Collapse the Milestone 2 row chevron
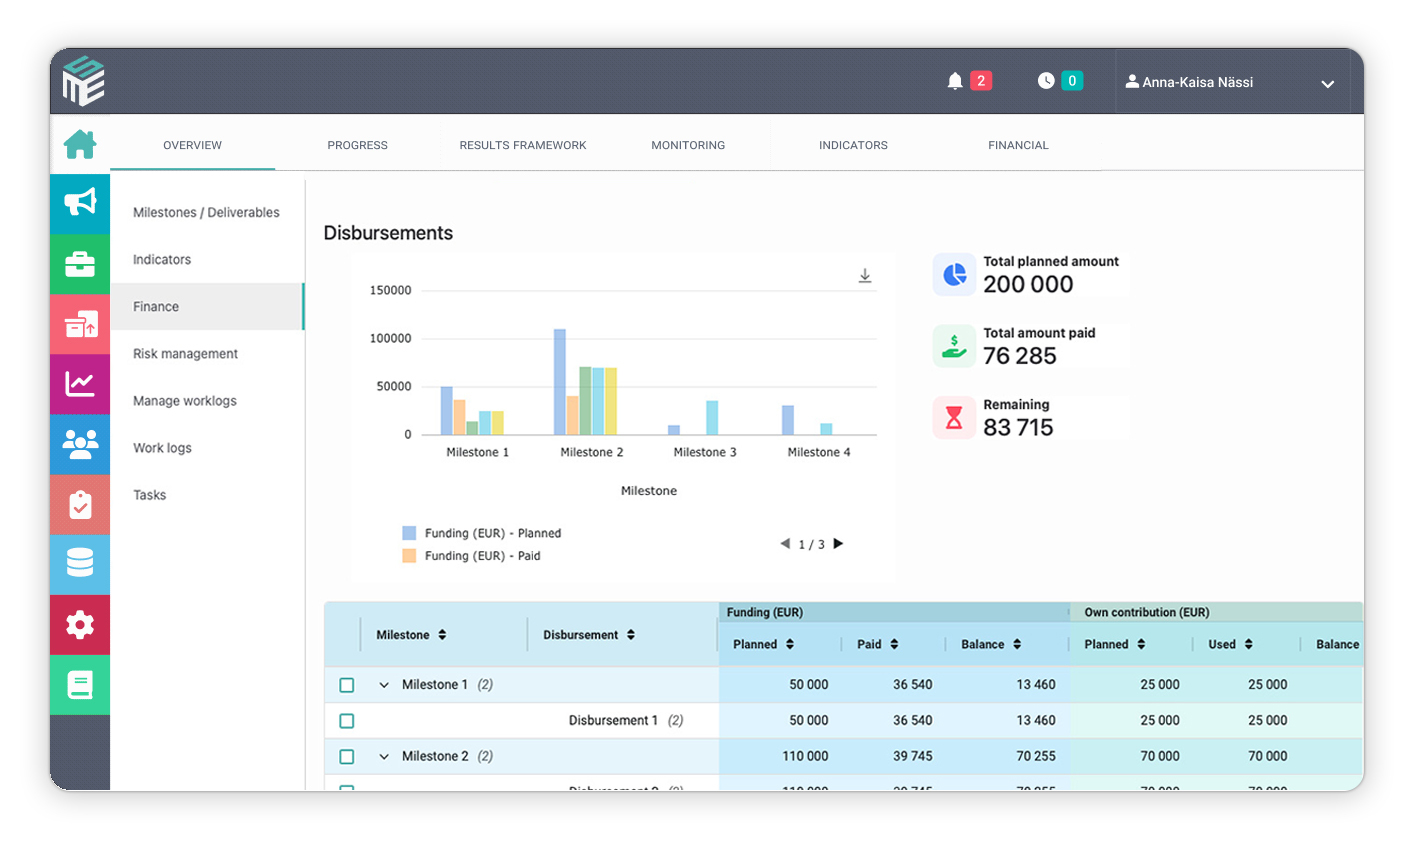 384,757
